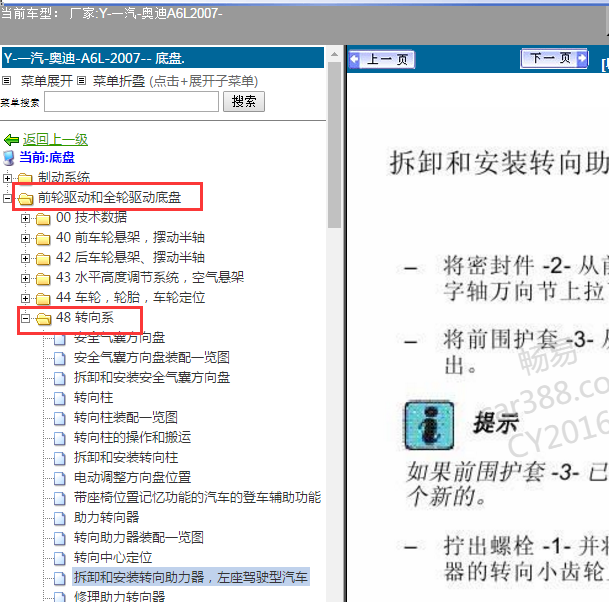
Task: Click folder icon of 前轮驱动和全轮驱动底盘
Action: click(26, 198)
